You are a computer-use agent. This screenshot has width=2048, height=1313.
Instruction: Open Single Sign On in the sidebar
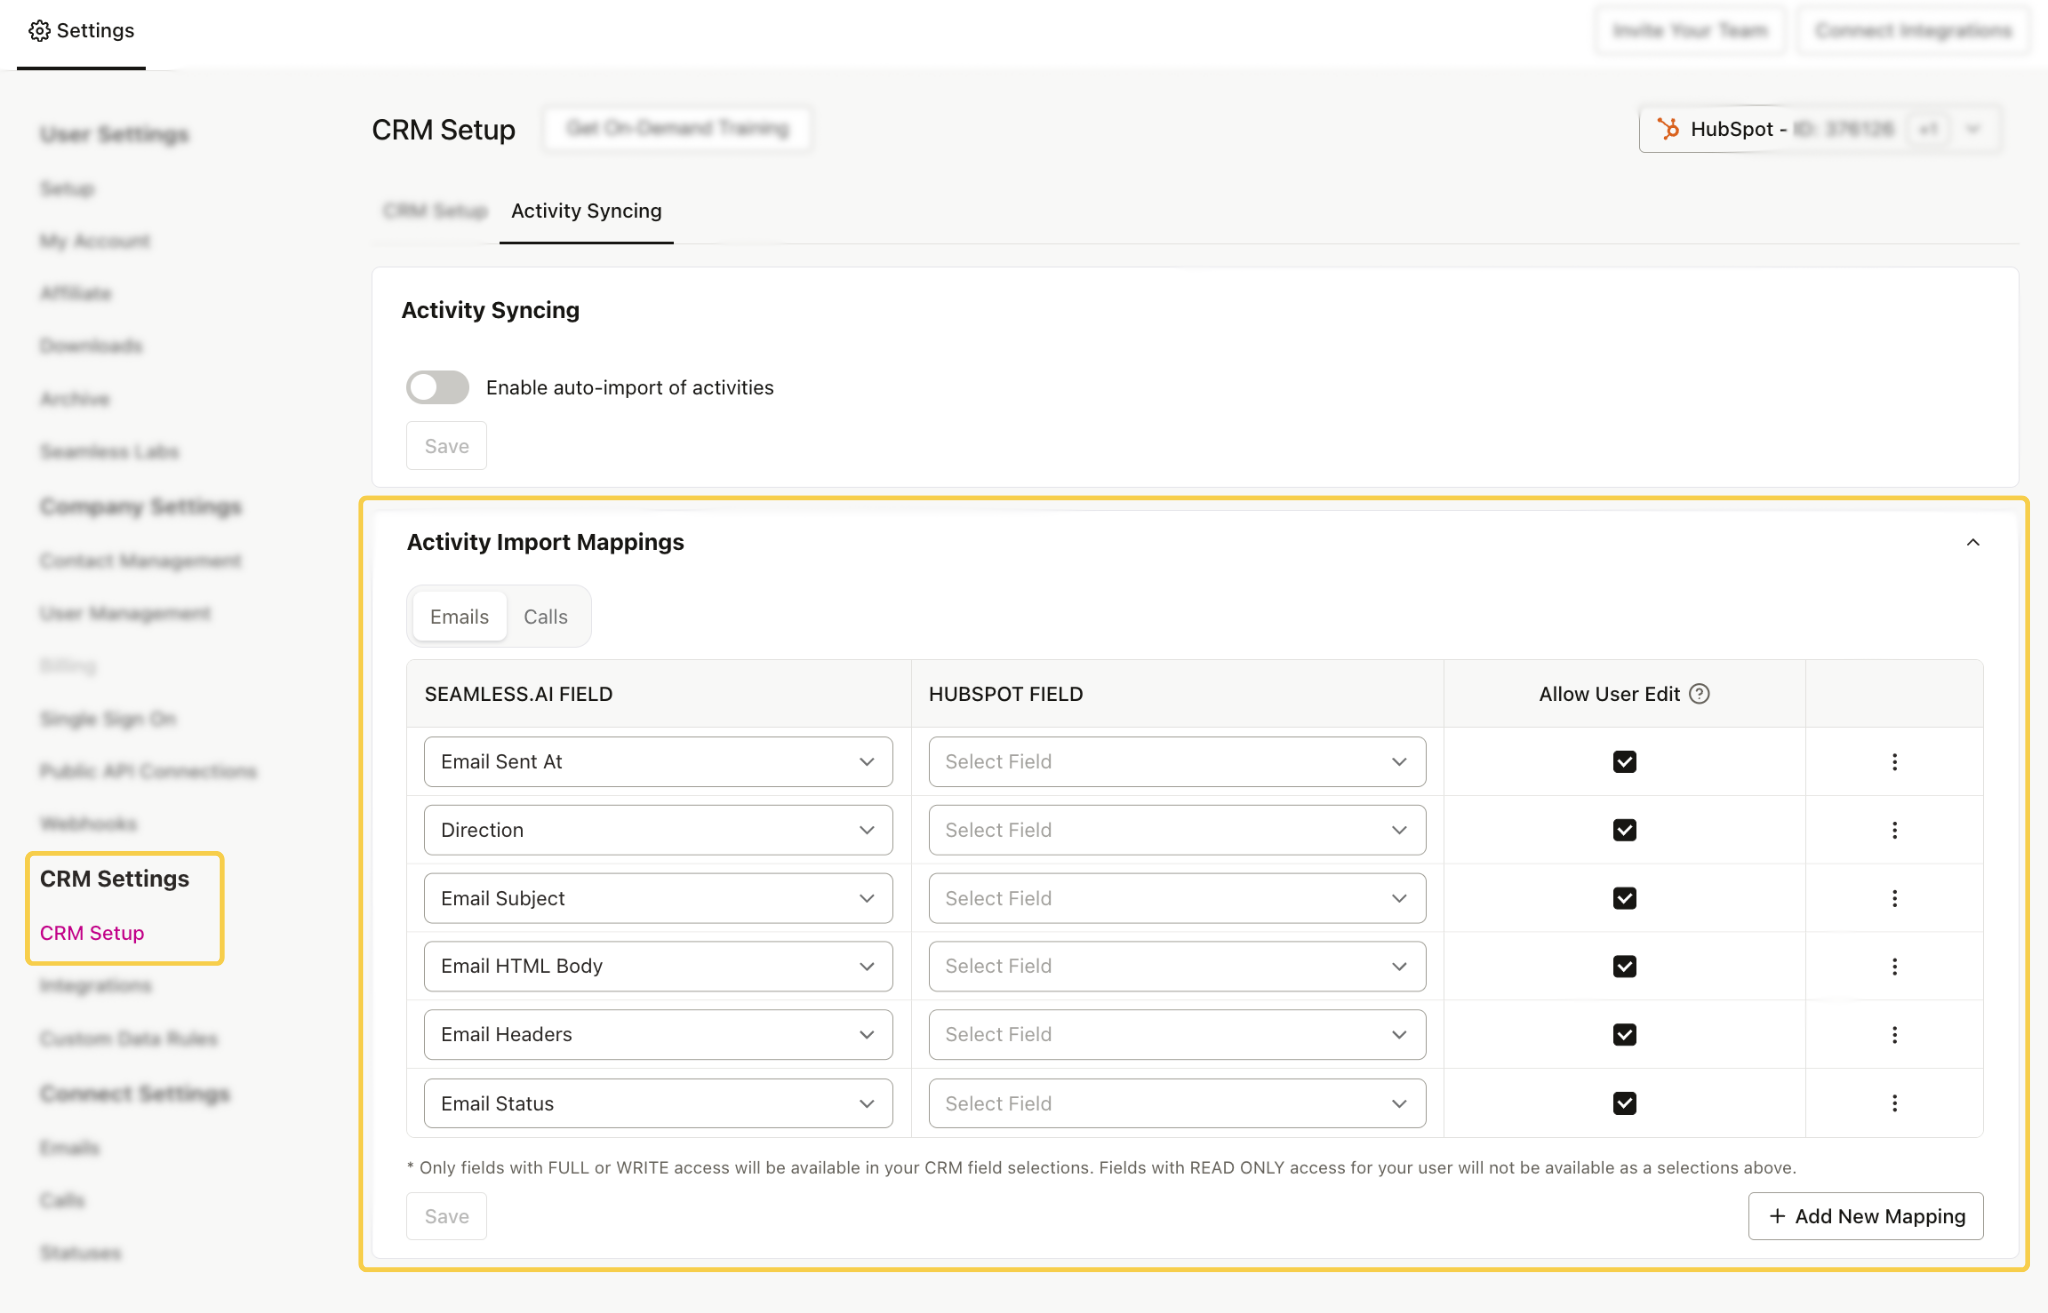click(108, 719)
